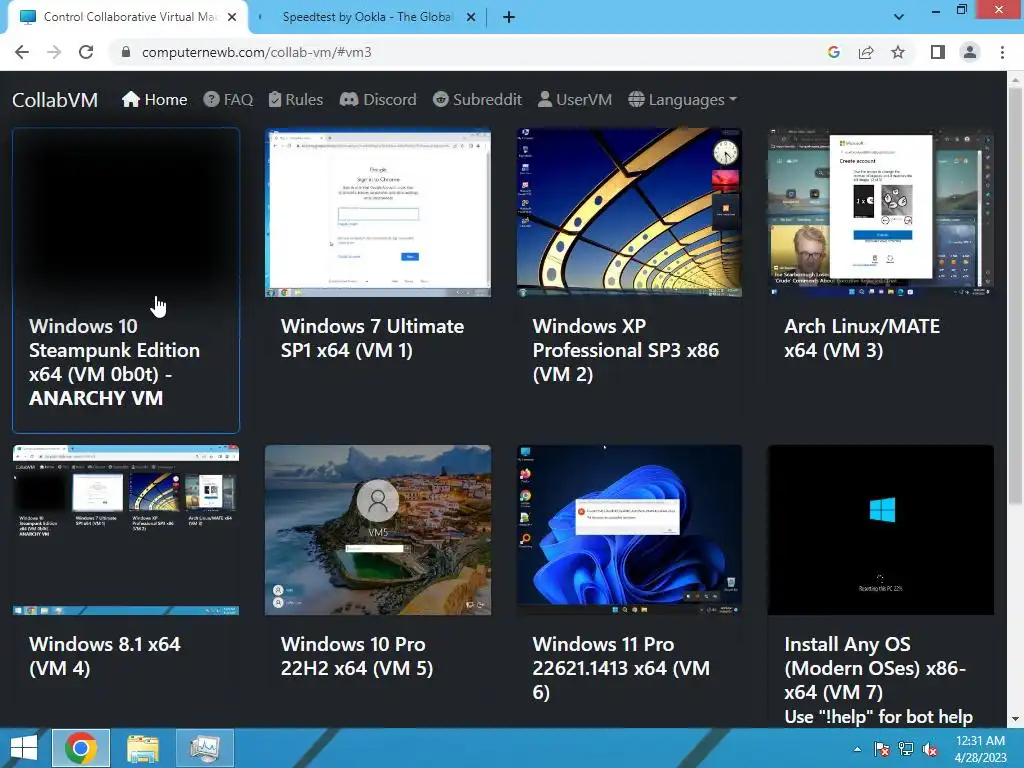
Task: Open Arch Linux/MATE VM 3 thumbnail
Action: coord(881,213)
